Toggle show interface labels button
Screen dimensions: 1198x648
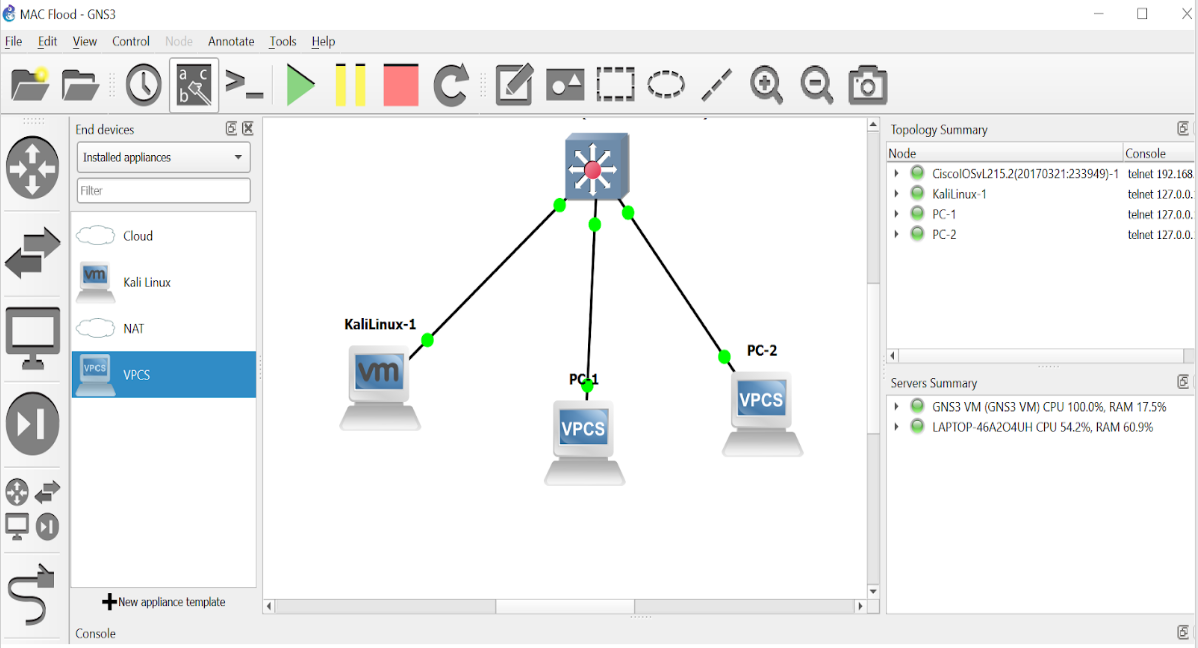tap(194, 85)
